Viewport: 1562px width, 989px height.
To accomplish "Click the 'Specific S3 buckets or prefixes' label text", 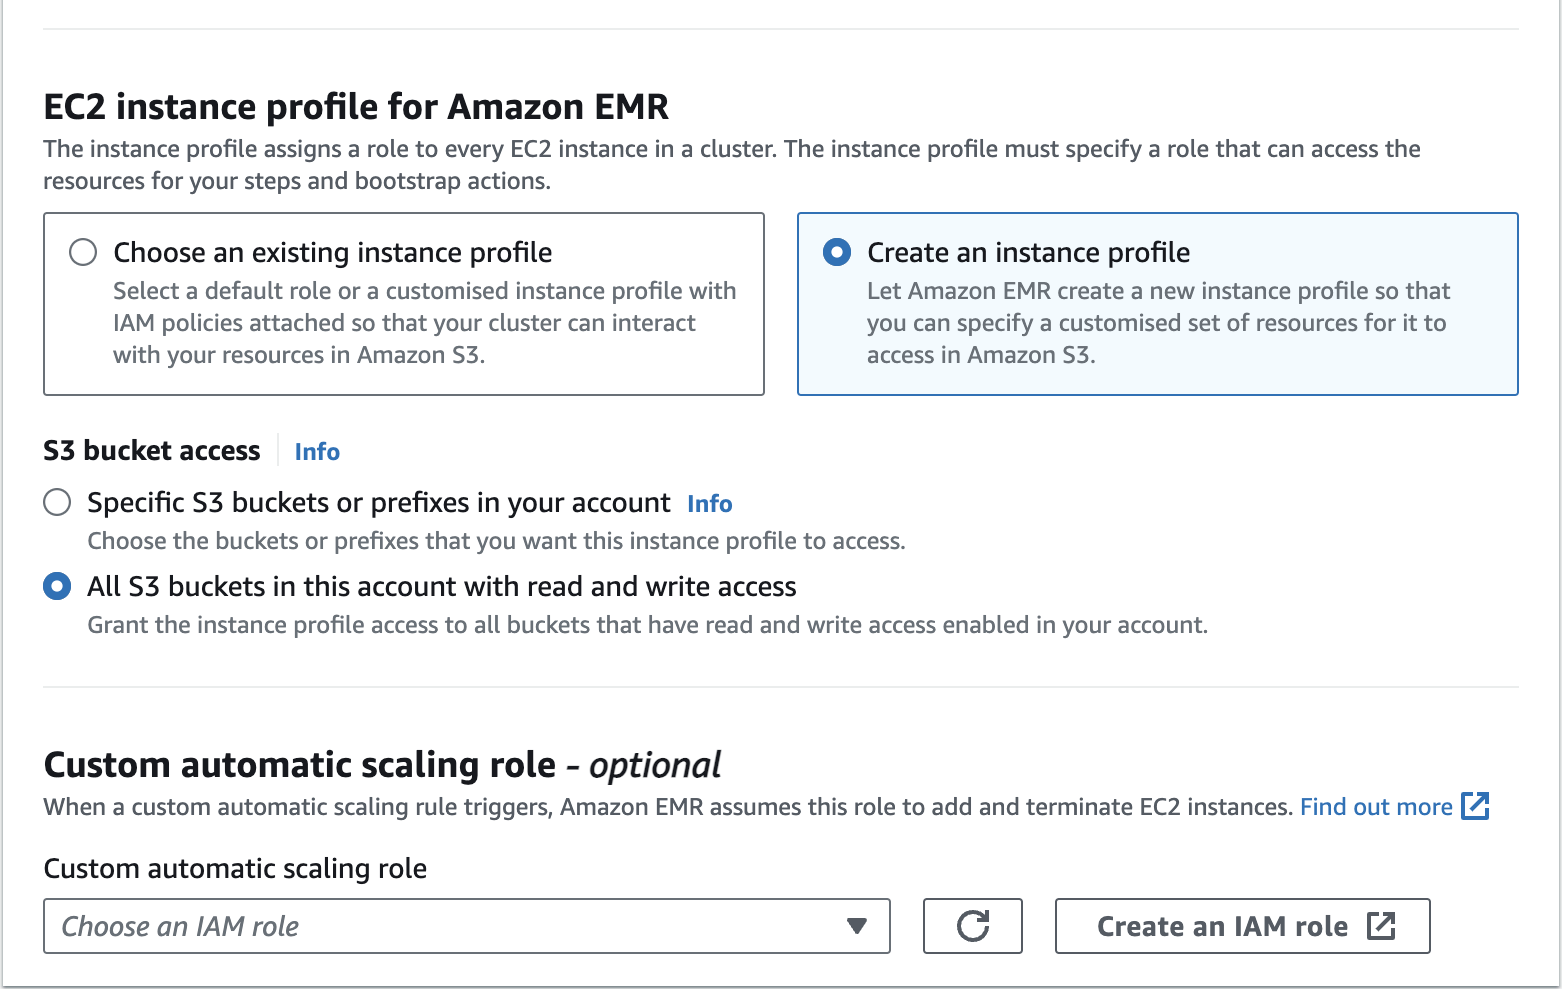I will coord(378,502).
